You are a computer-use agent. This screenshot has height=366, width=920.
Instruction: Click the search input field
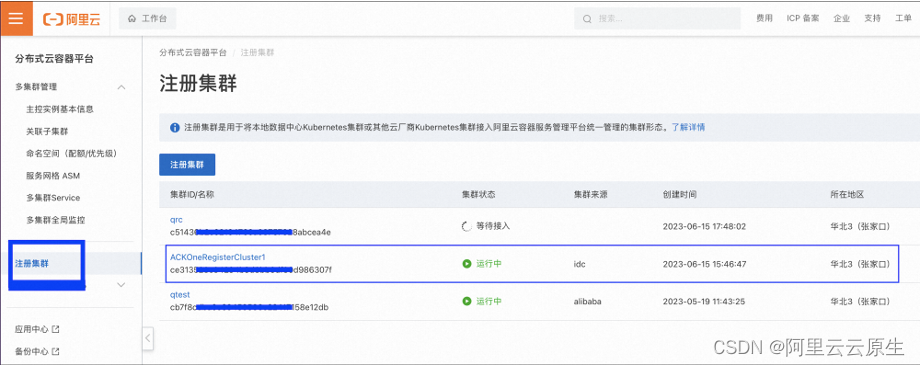tap(657, 19)
